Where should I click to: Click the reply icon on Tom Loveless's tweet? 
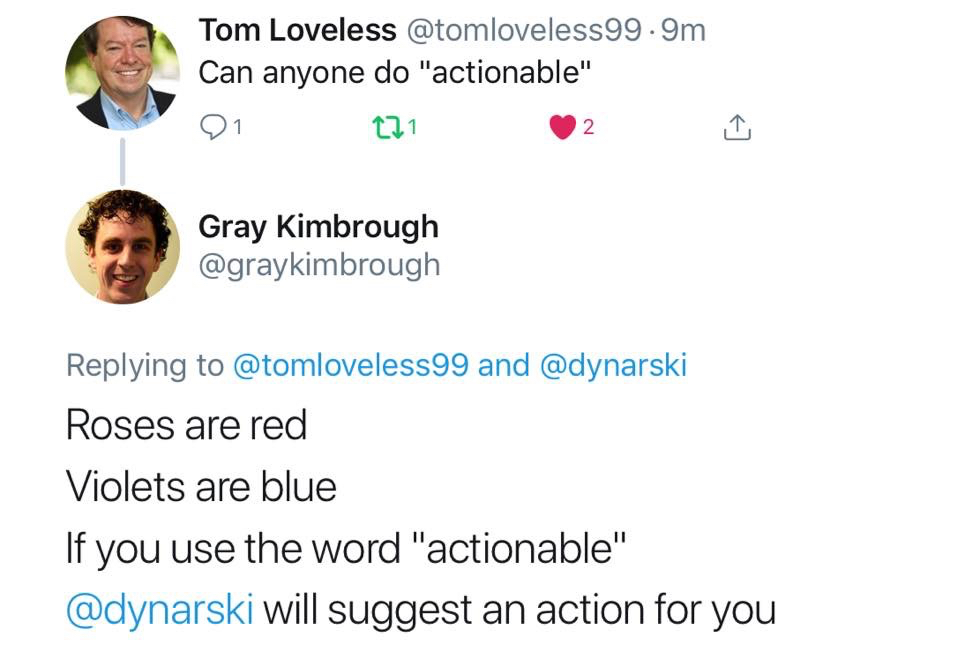[214, 127]
